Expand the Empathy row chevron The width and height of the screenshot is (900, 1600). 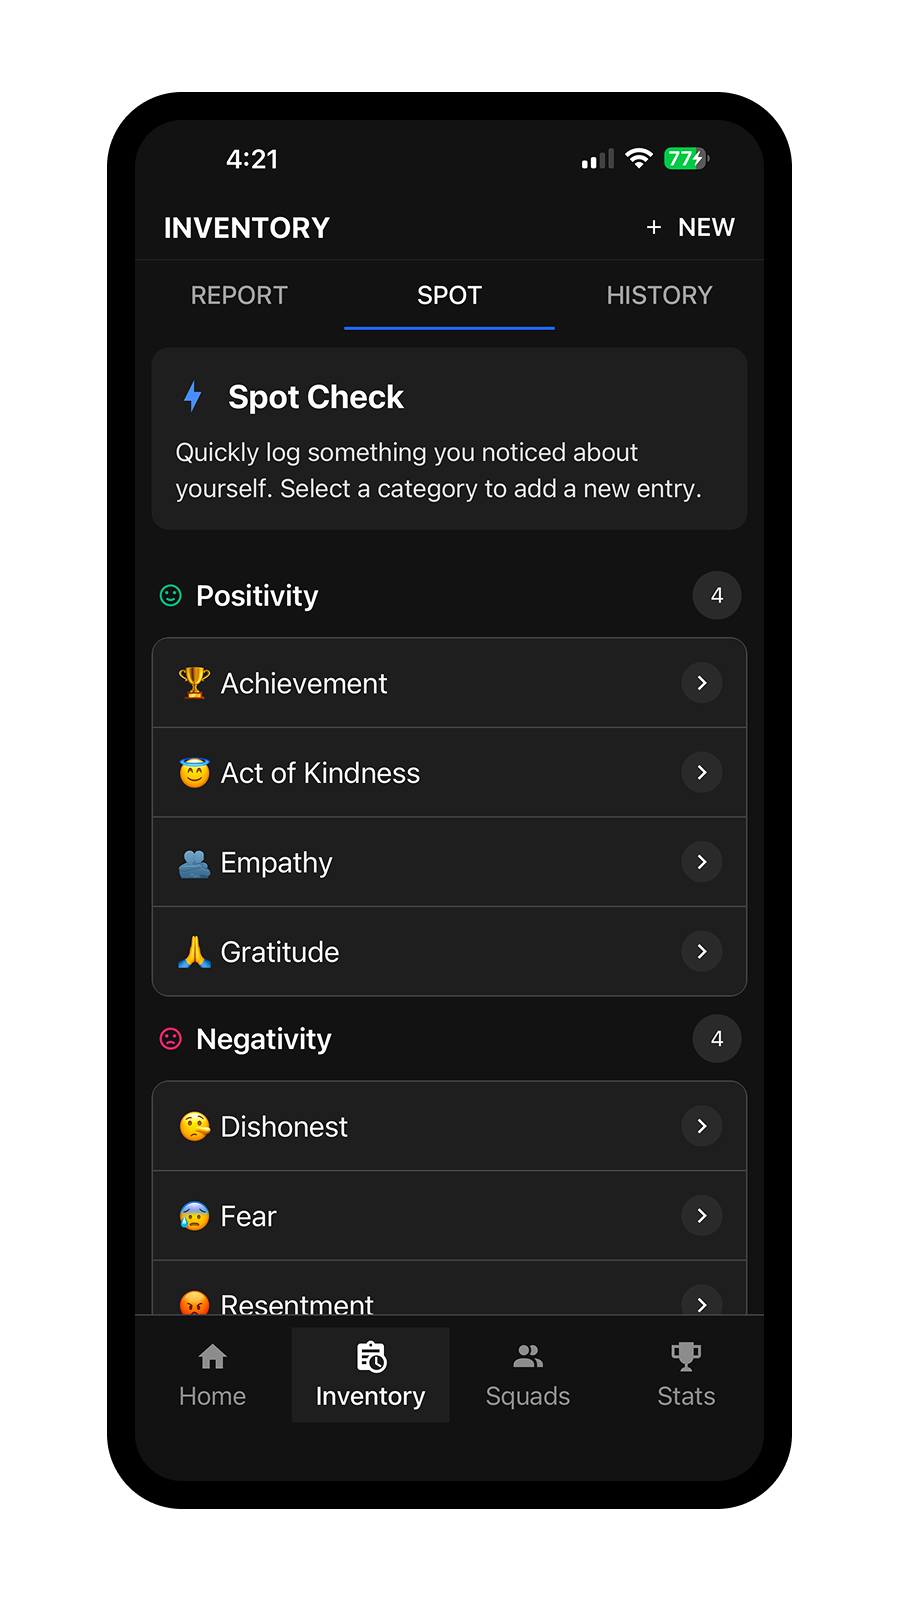pos(701,861)
